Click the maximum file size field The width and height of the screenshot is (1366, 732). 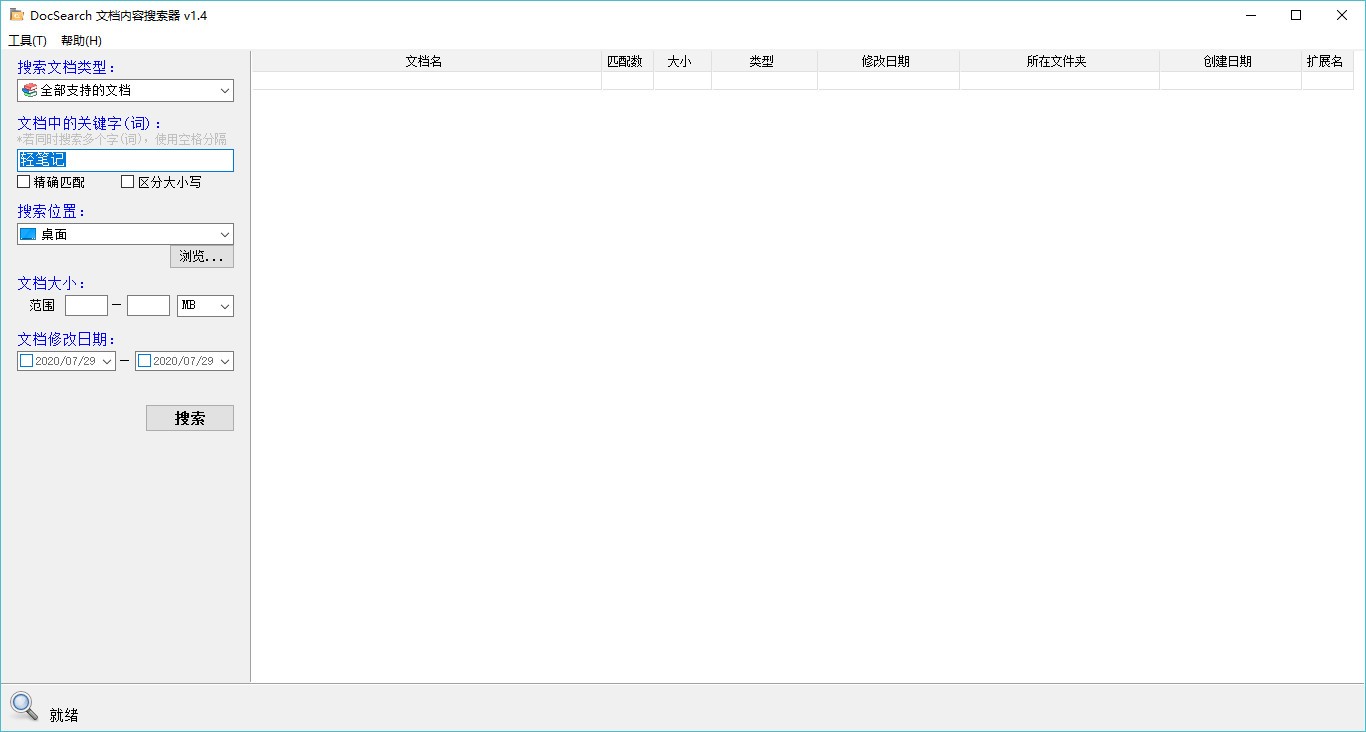(148, 305)
